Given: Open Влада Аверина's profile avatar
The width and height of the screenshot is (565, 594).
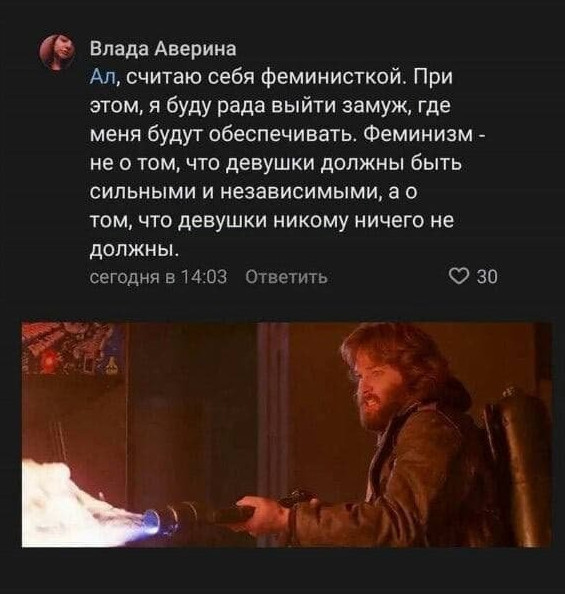Looking at the screenshot, I should pyautogui.click(x=57, y=52).
